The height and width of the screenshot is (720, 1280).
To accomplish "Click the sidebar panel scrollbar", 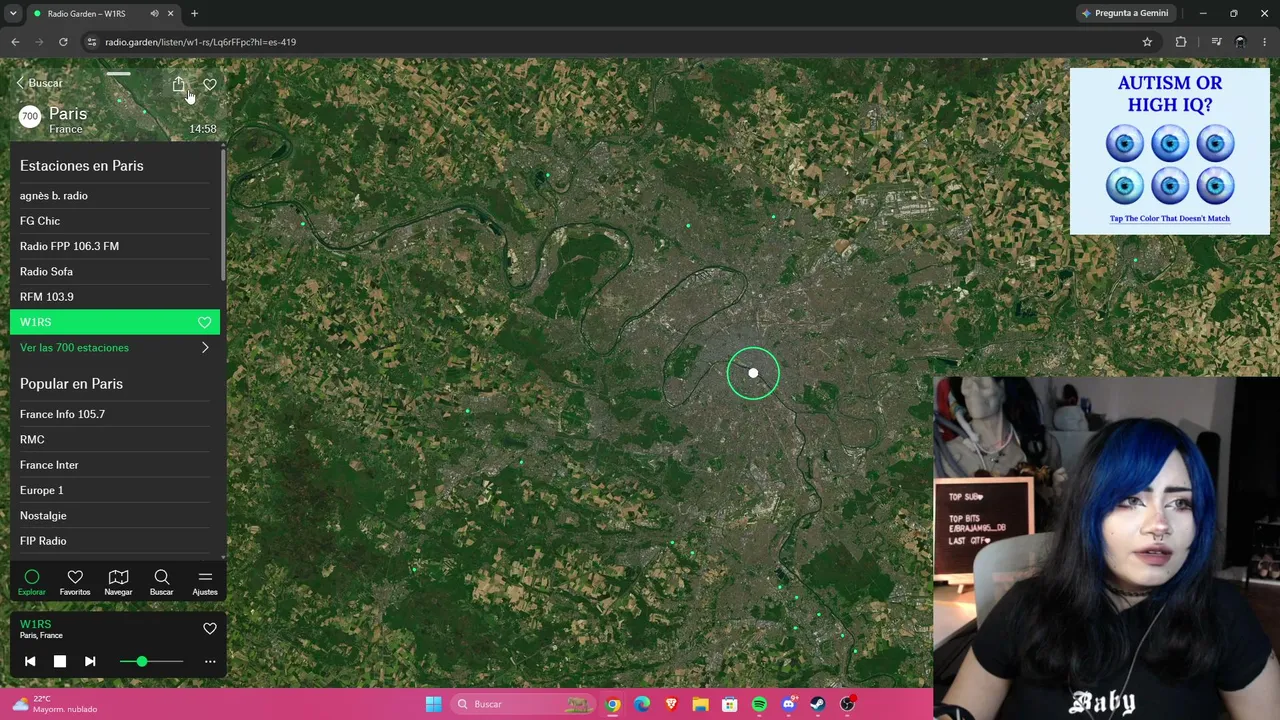I will click(x=223, y=215).
